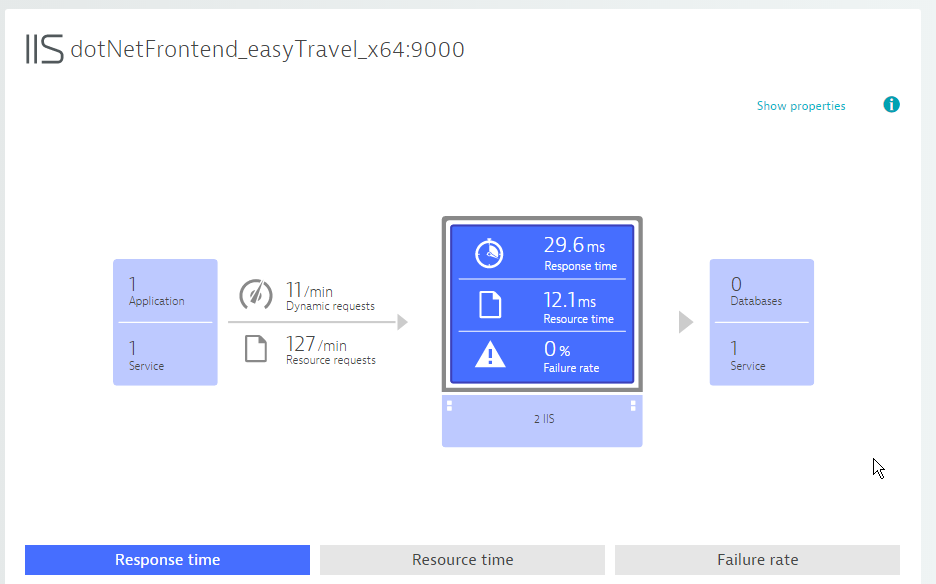
Task: Expand the 2 IIS bar
Action: click(x=542, y=420)
